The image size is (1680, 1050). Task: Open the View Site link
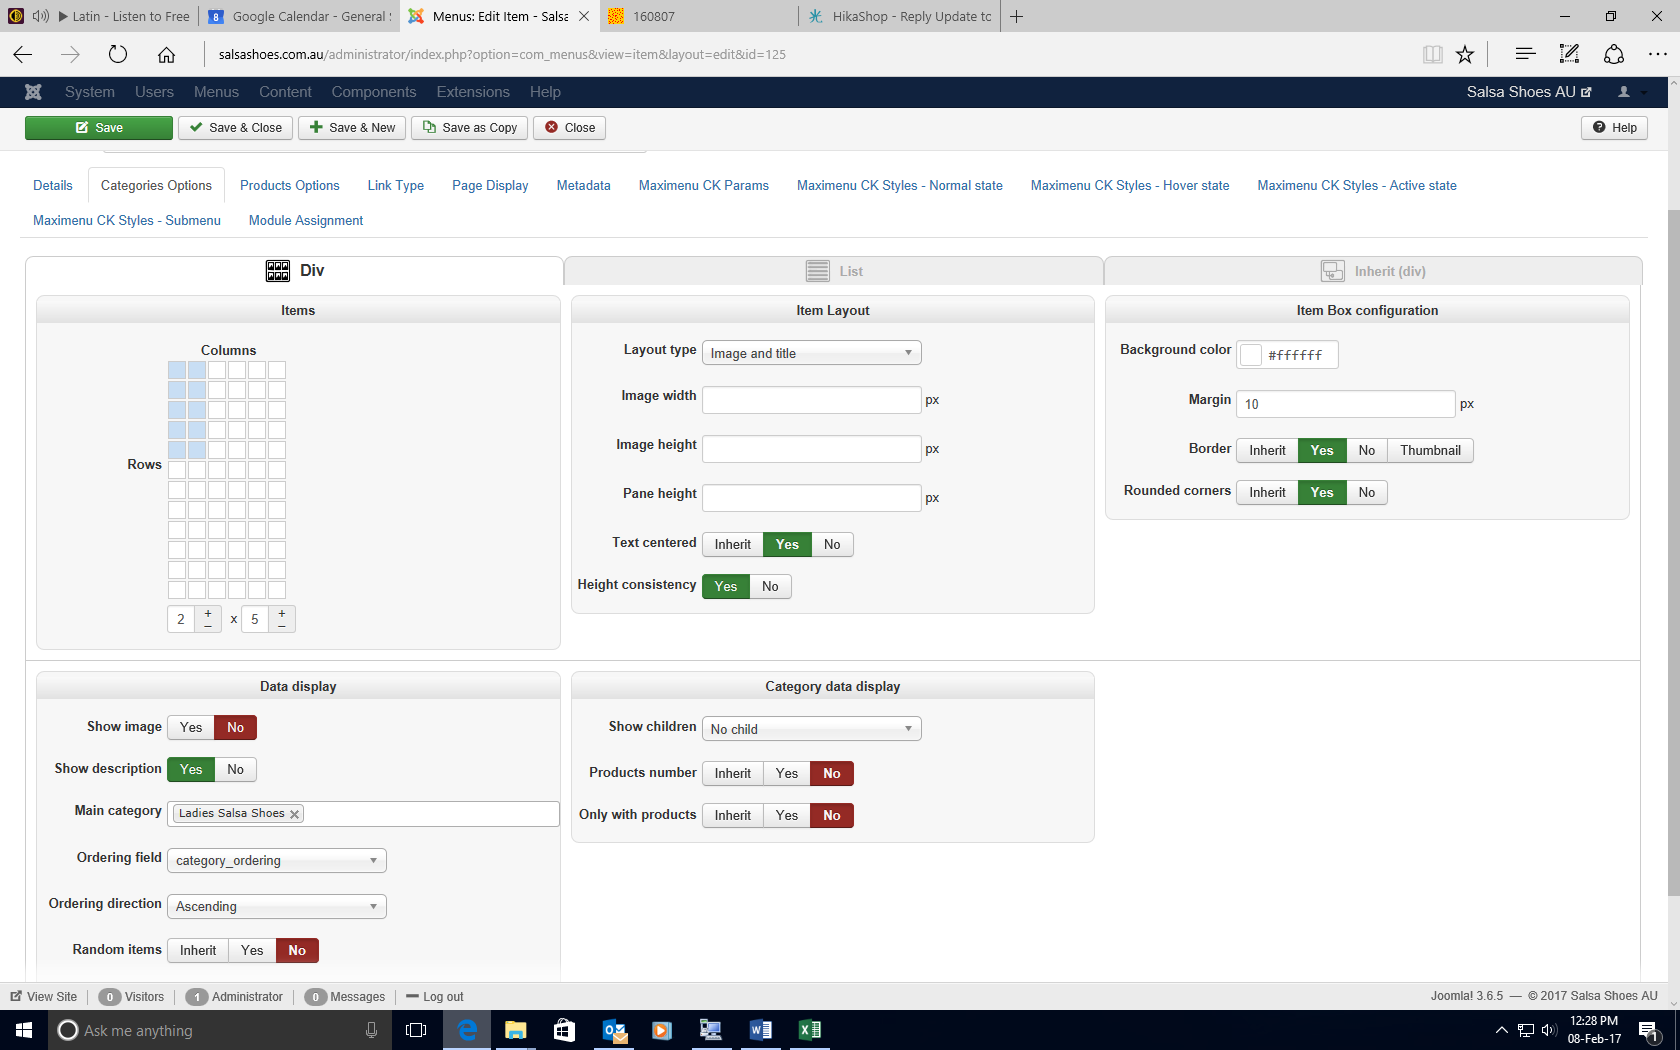pyautogui.click(x=44, y=997)
